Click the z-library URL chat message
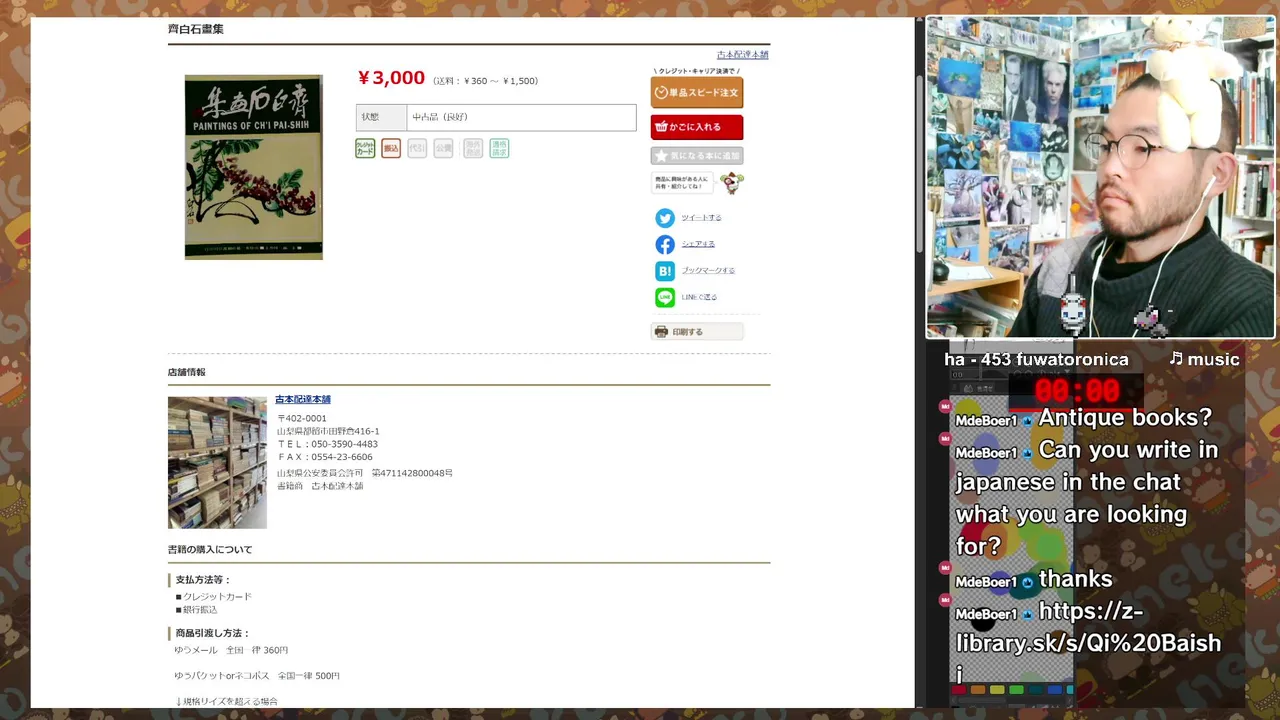 coord(1088,643)
